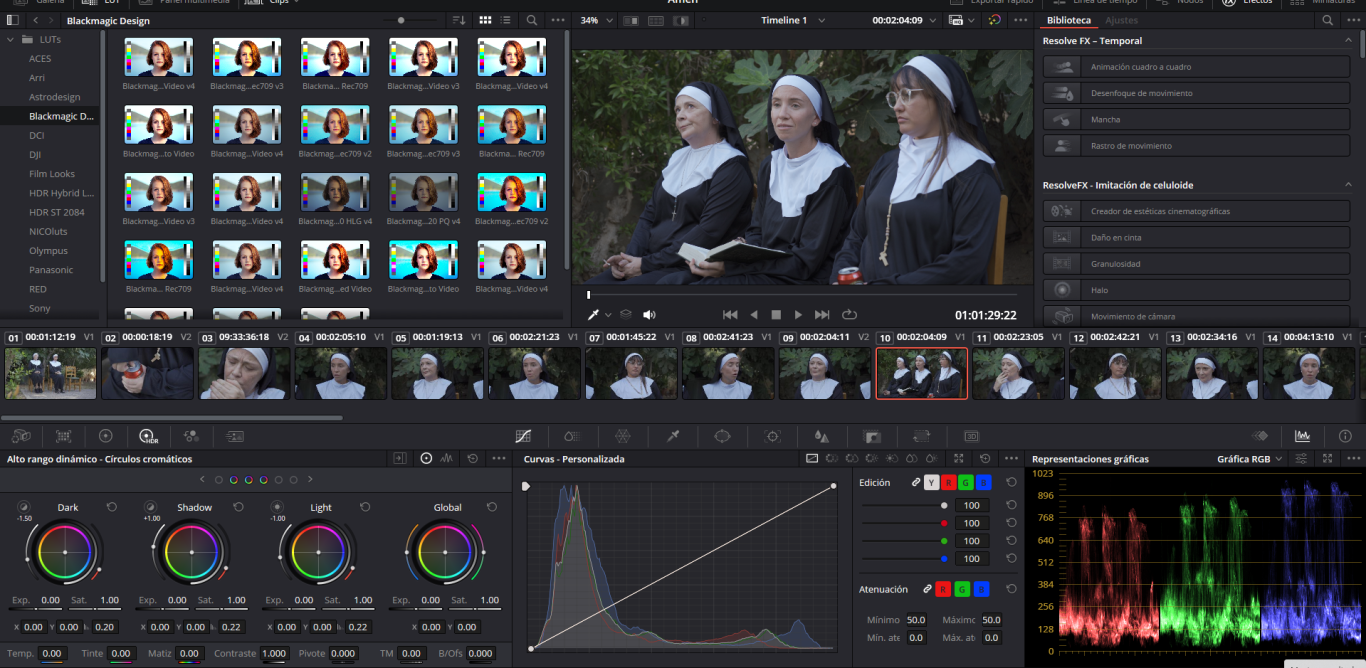1366x668 pixels.
Task: Stop viewer playback
Action: coord(776,315)
